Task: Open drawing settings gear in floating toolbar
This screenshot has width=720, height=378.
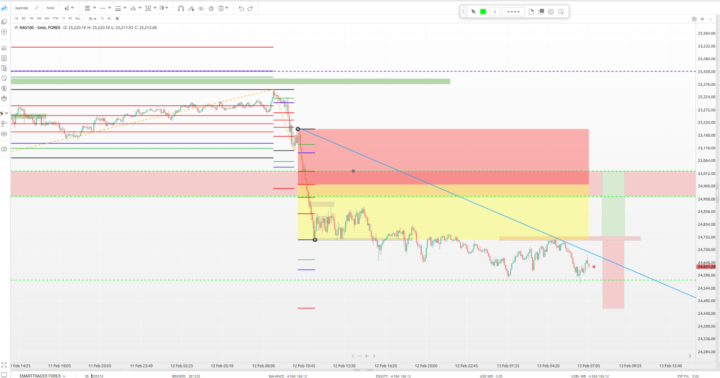Action: pos(551,11)
